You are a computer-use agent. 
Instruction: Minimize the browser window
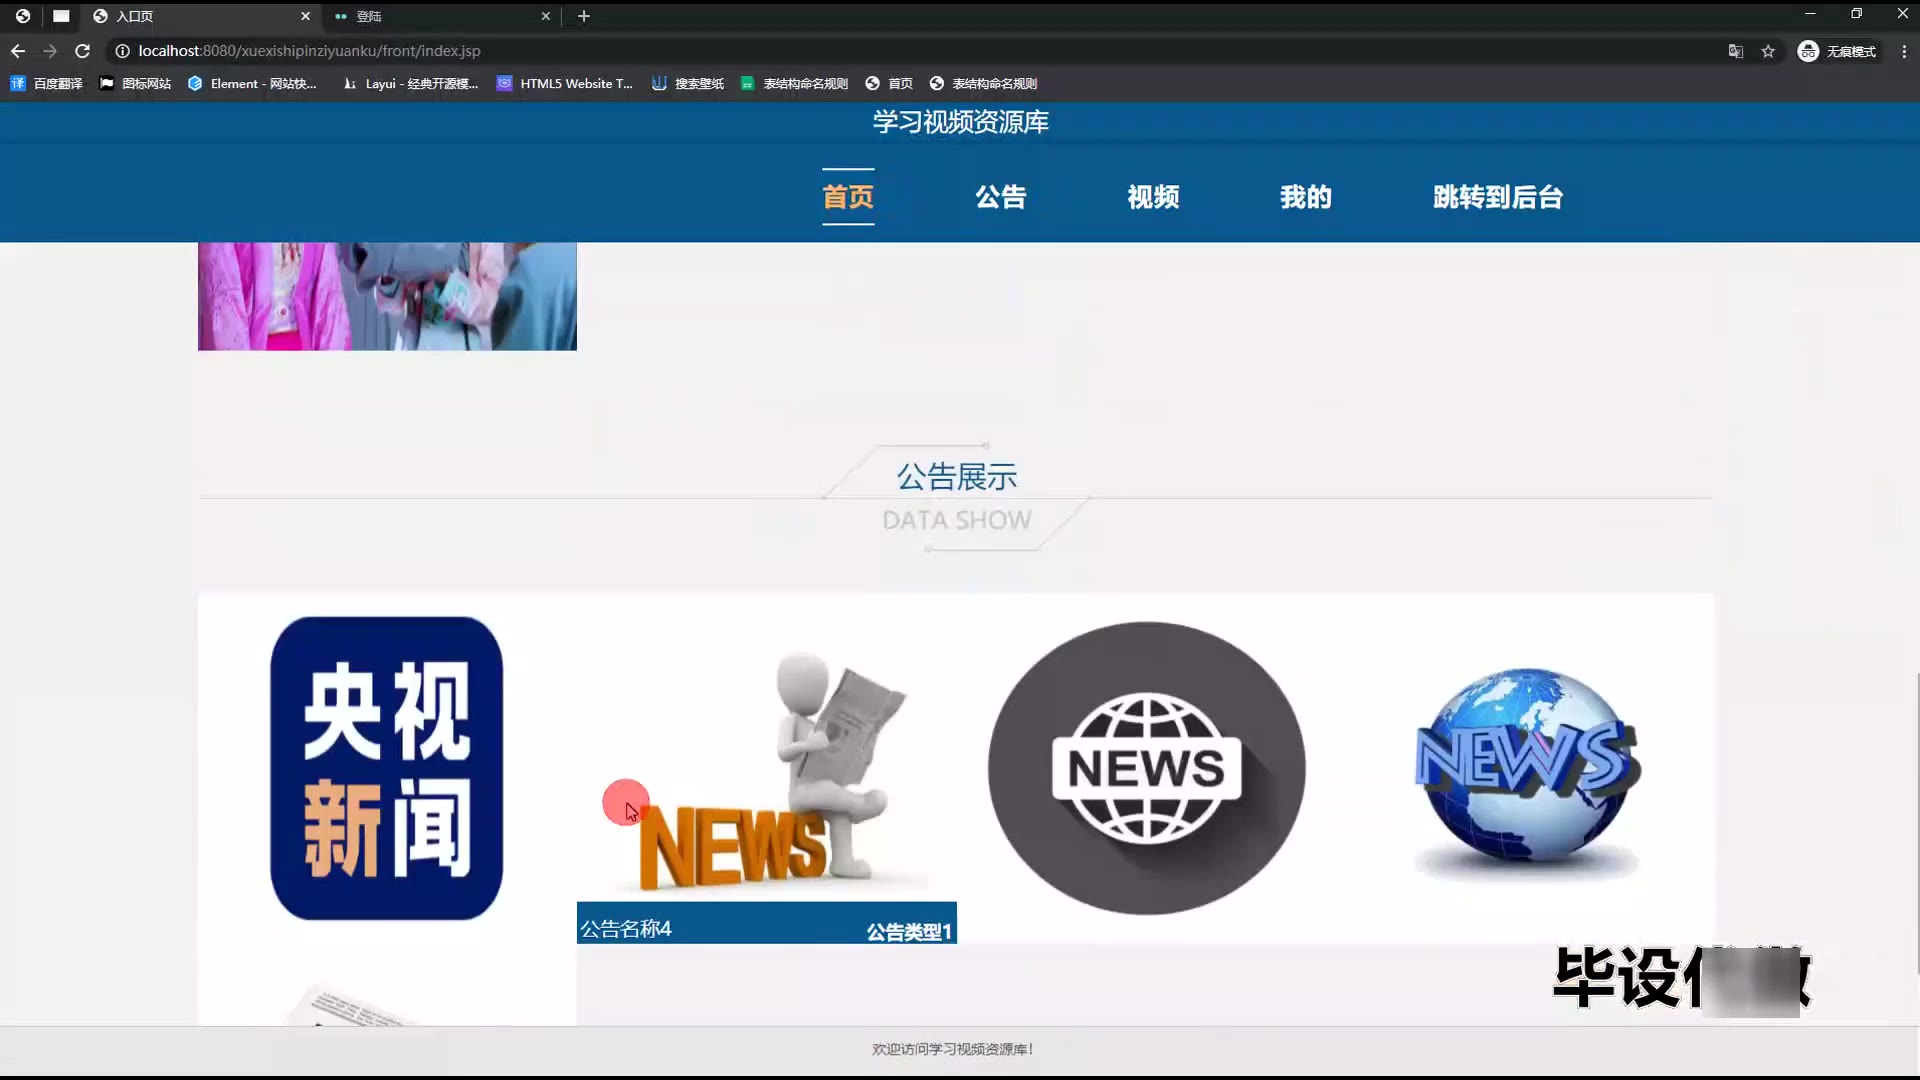(1810, 14)
